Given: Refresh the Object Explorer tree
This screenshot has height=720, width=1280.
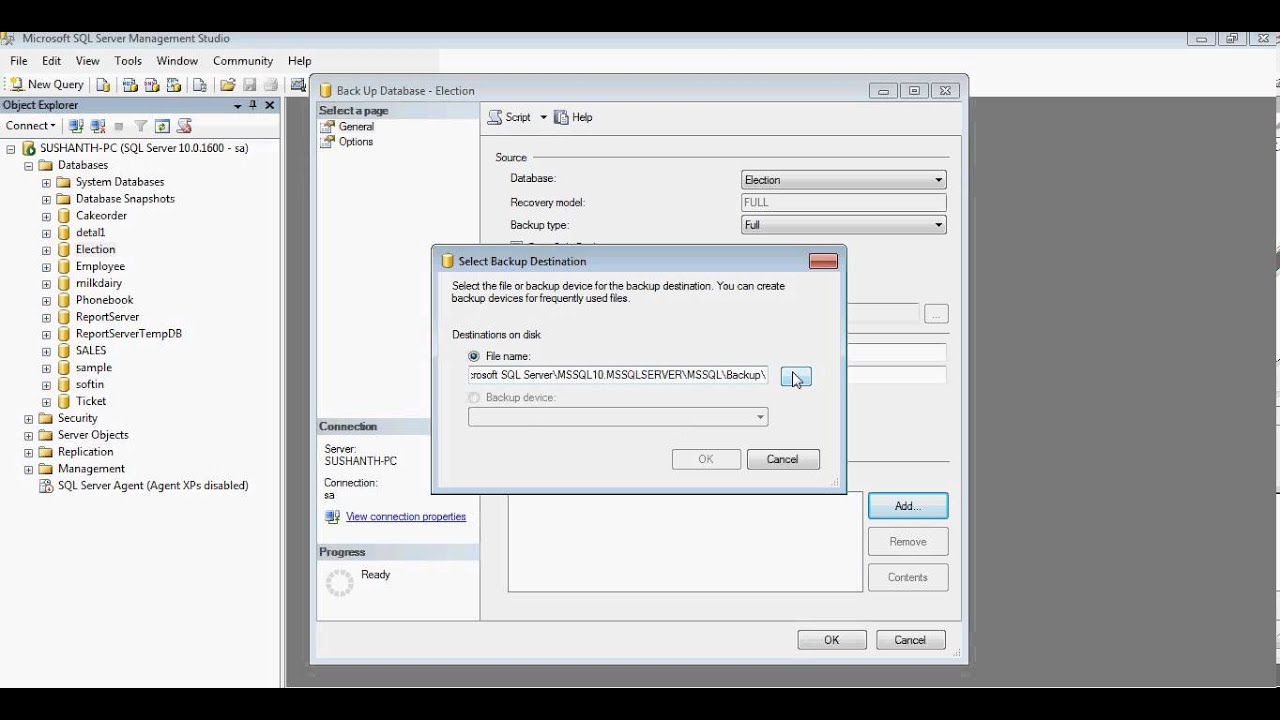Looking at the screenshot, I should click(162, 126).
